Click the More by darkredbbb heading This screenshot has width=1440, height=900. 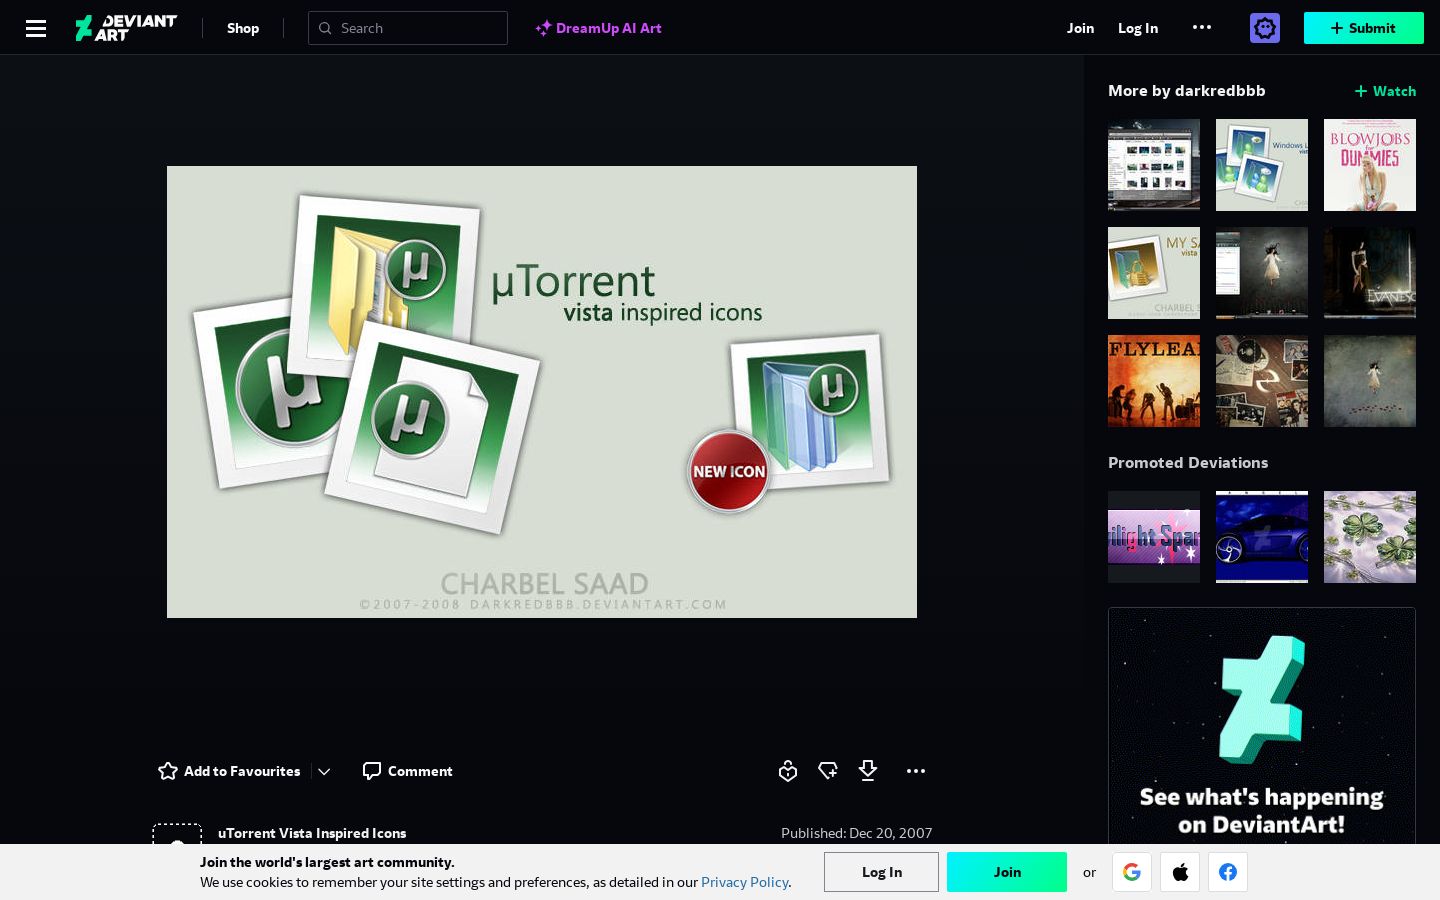pos(1187,91)
